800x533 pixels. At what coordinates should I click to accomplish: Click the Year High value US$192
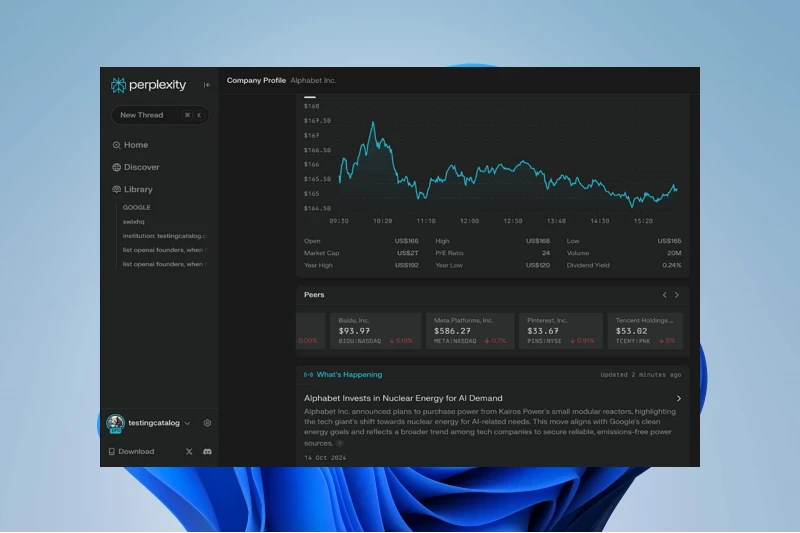(407, 265)
